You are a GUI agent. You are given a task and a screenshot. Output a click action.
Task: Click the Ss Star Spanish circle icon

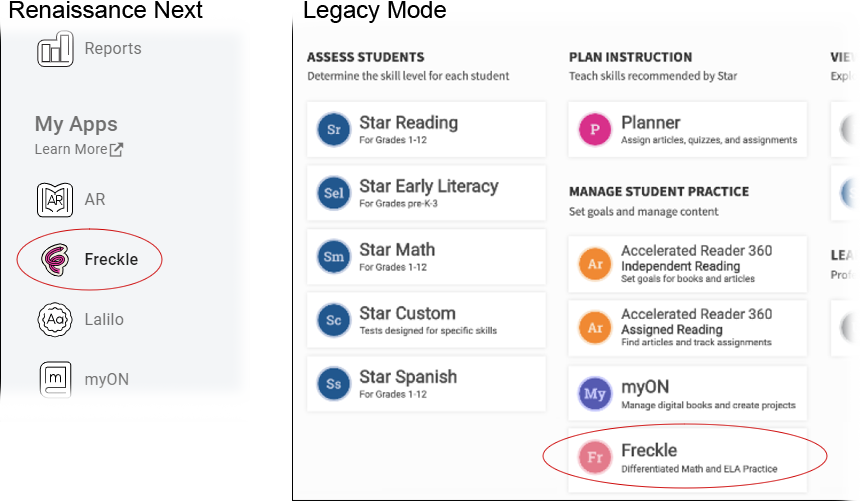(333, 384)
